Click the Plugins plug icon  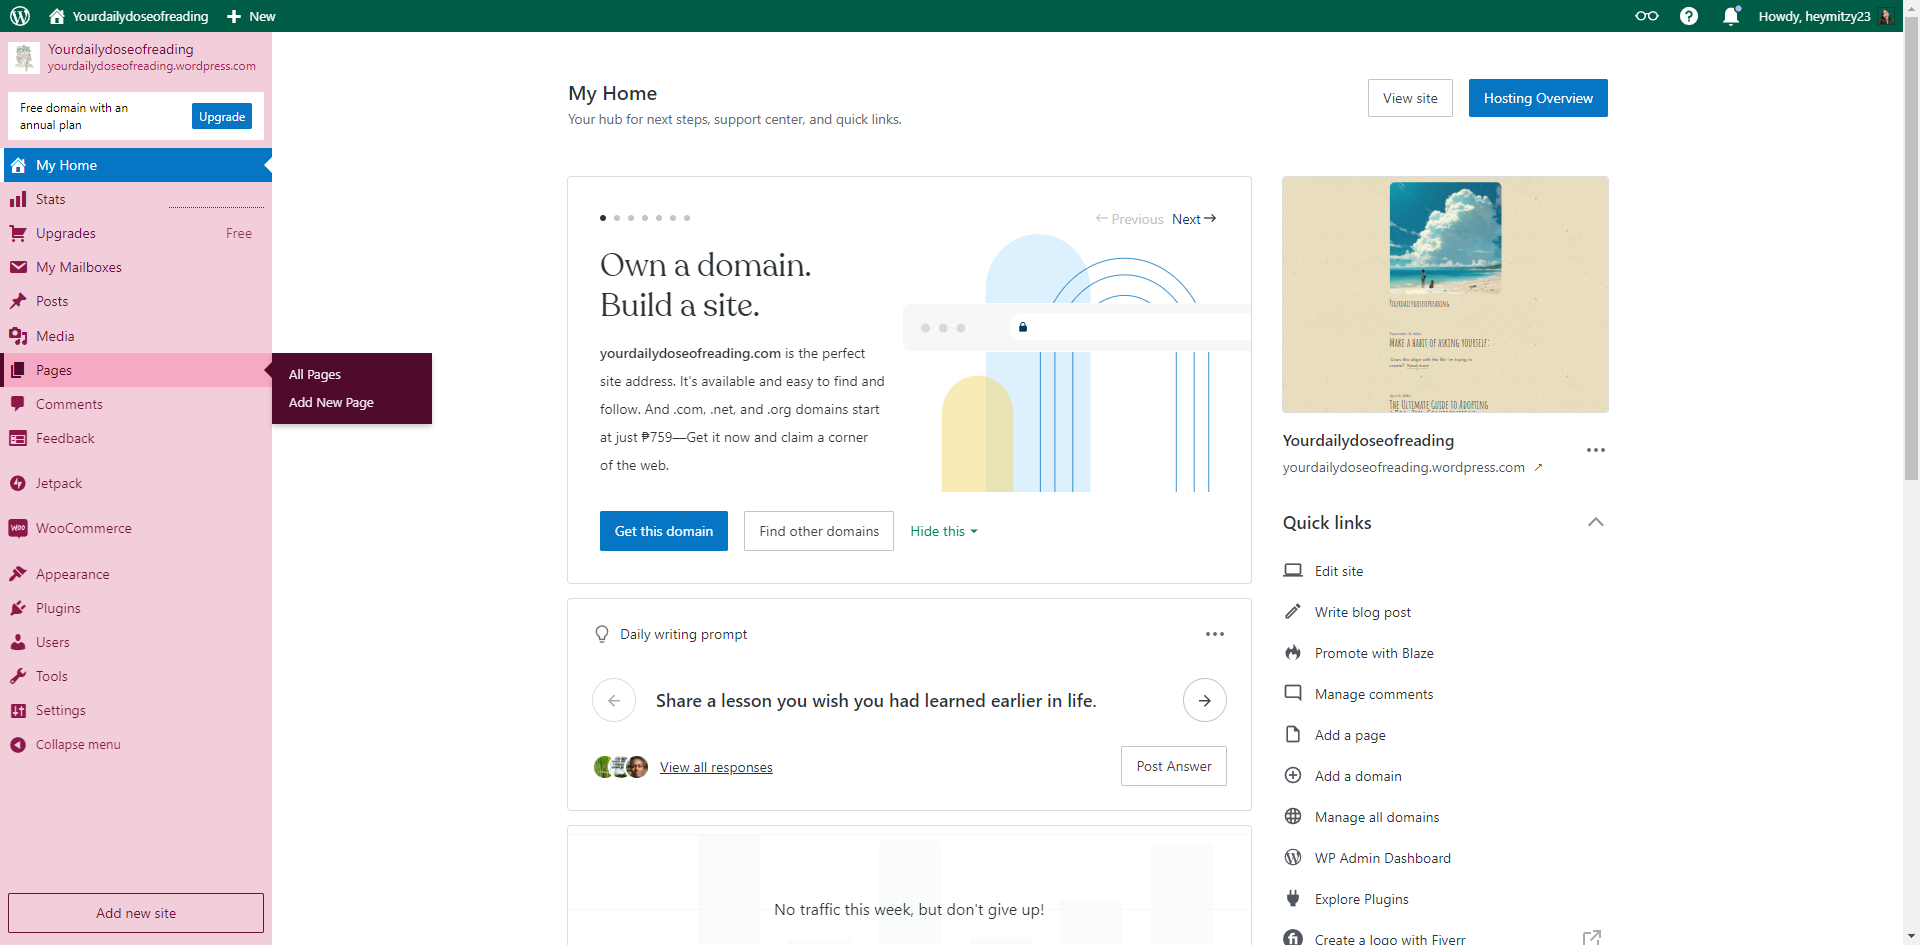click(18, 608)
